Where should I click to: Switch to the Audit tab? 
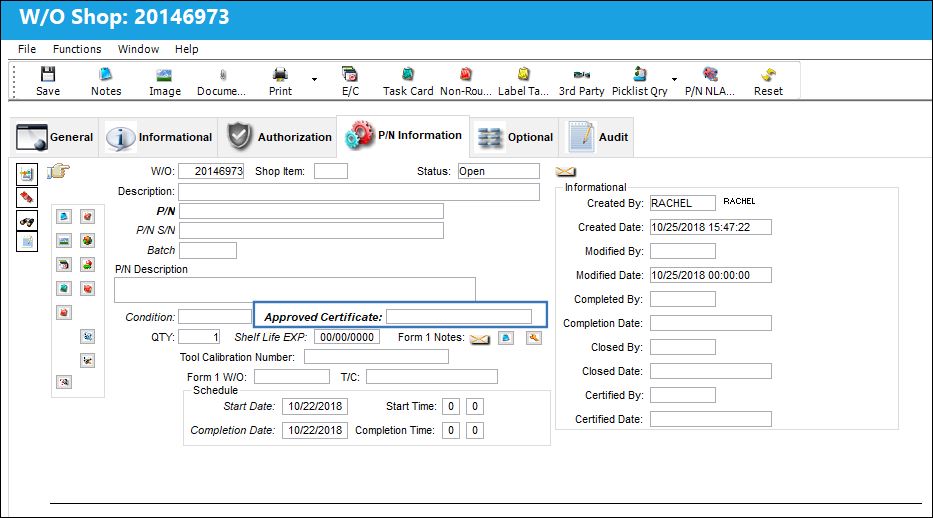click(x=597, y=137)
